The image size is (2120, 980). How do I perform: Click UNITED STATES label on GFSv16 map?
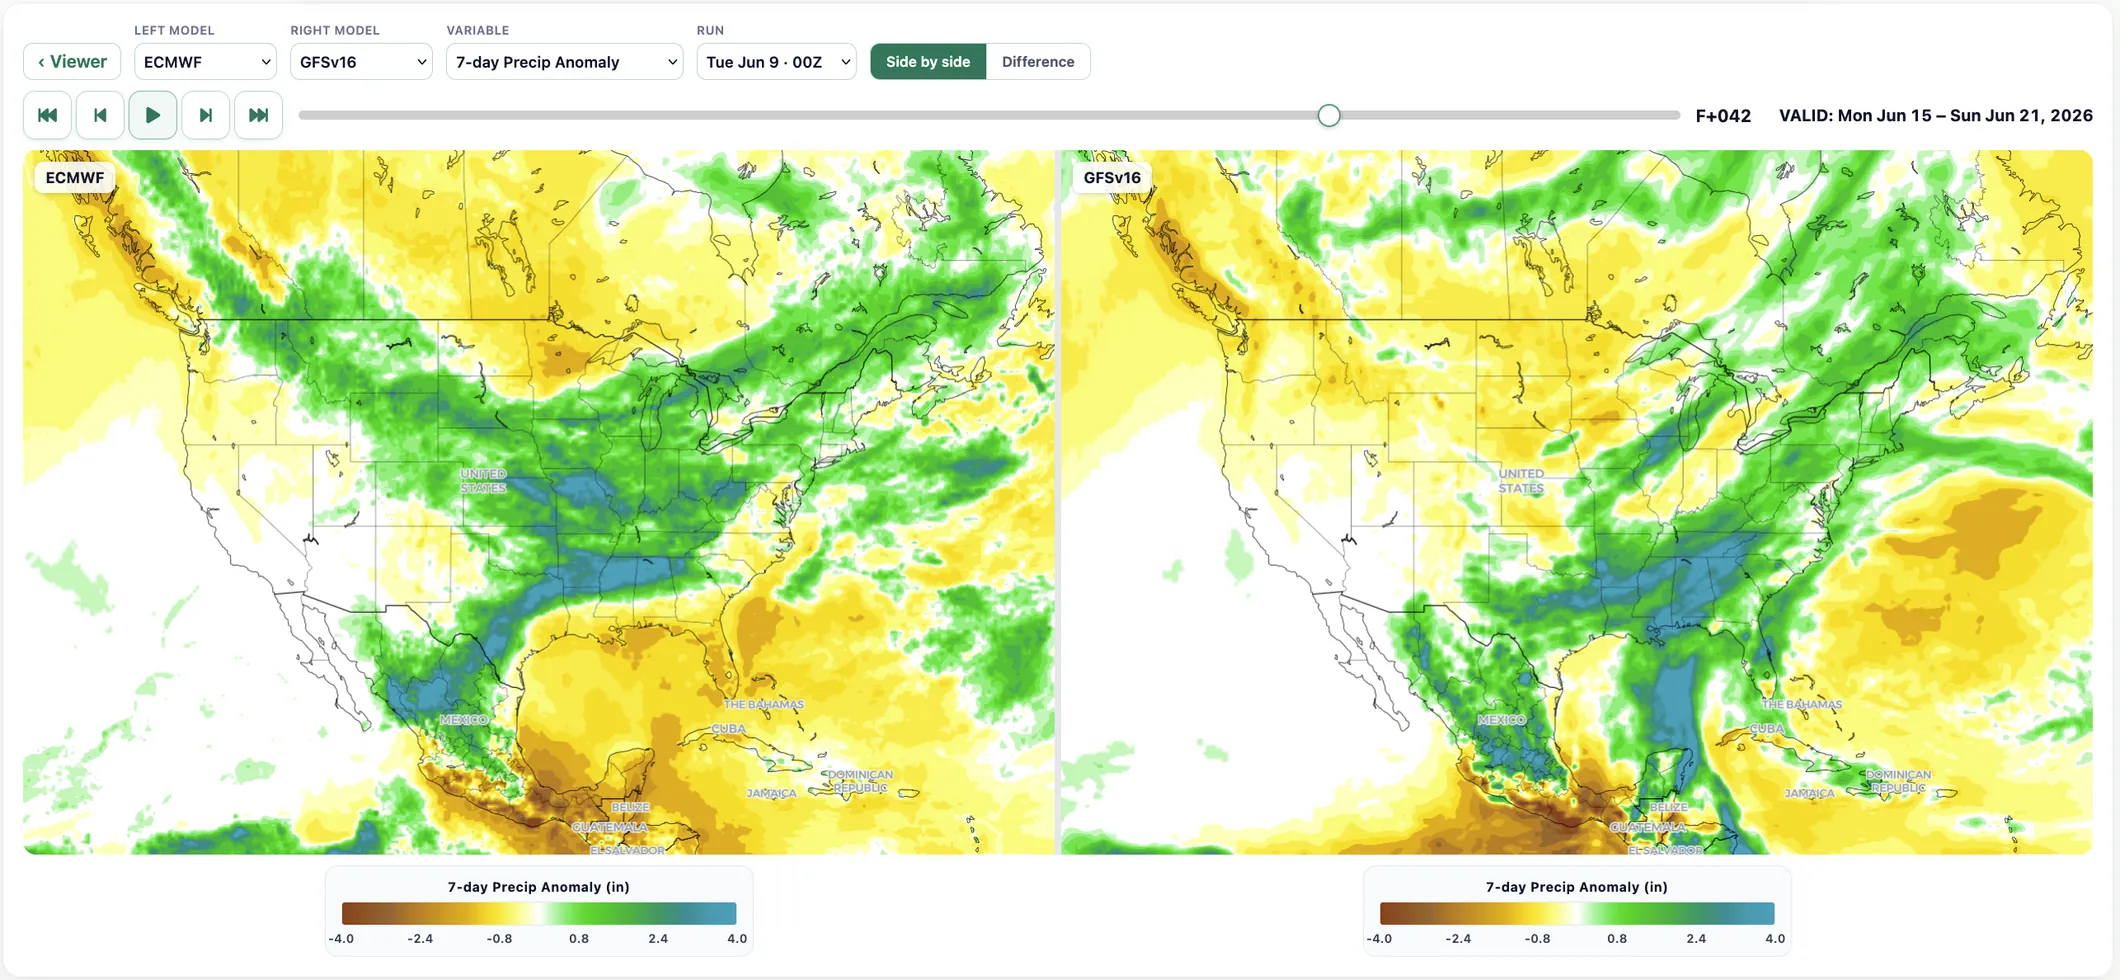1521,481
